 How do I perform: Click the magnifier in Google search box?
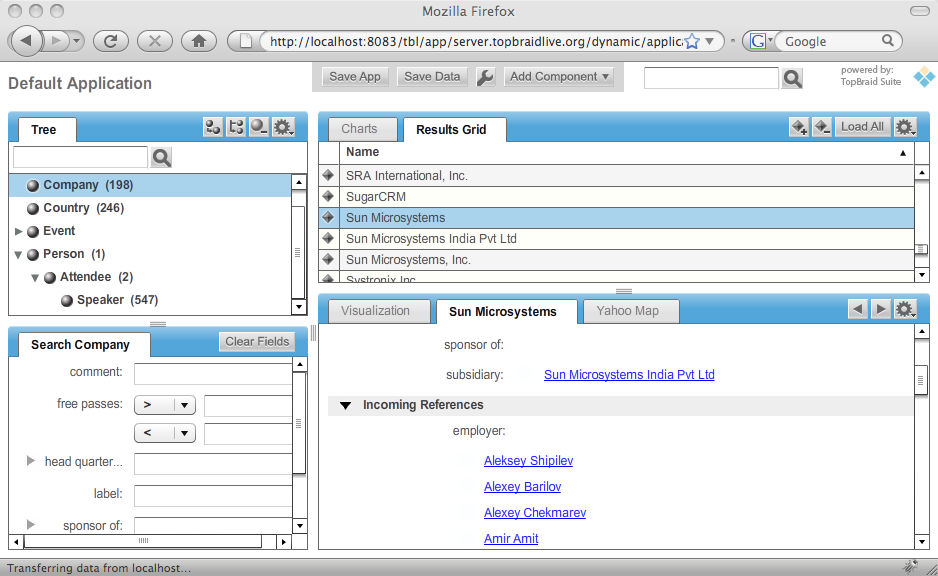click(888, 41)
